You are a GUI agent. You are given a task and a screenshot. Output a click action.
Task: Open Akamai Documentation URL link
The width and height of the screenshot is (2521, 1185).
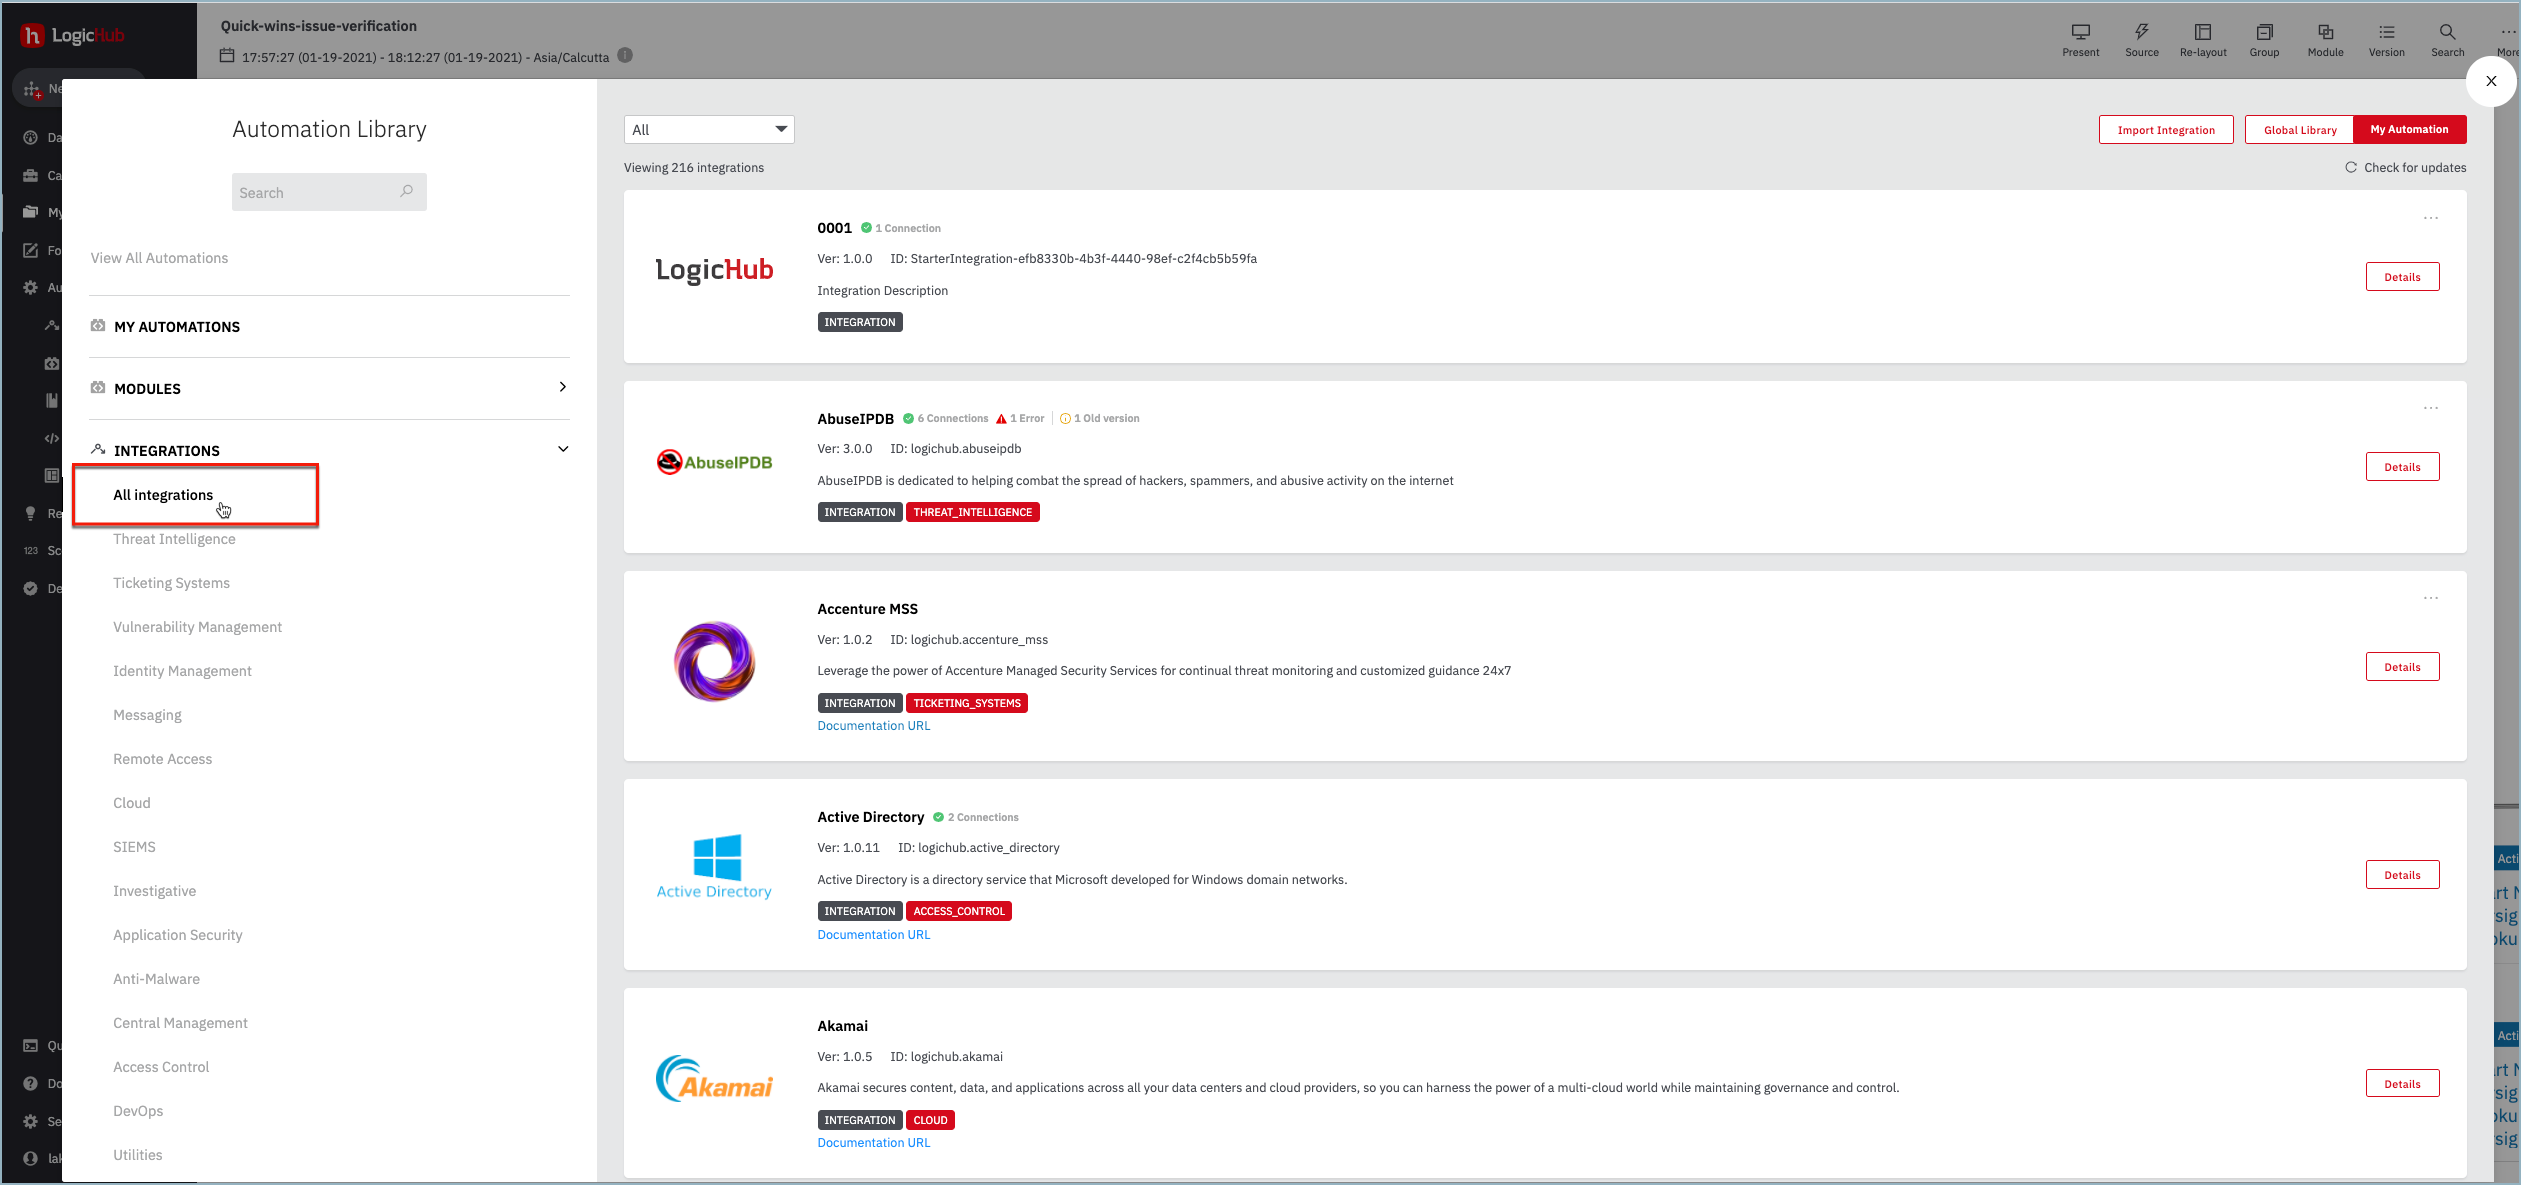[x=873, y=1143]
